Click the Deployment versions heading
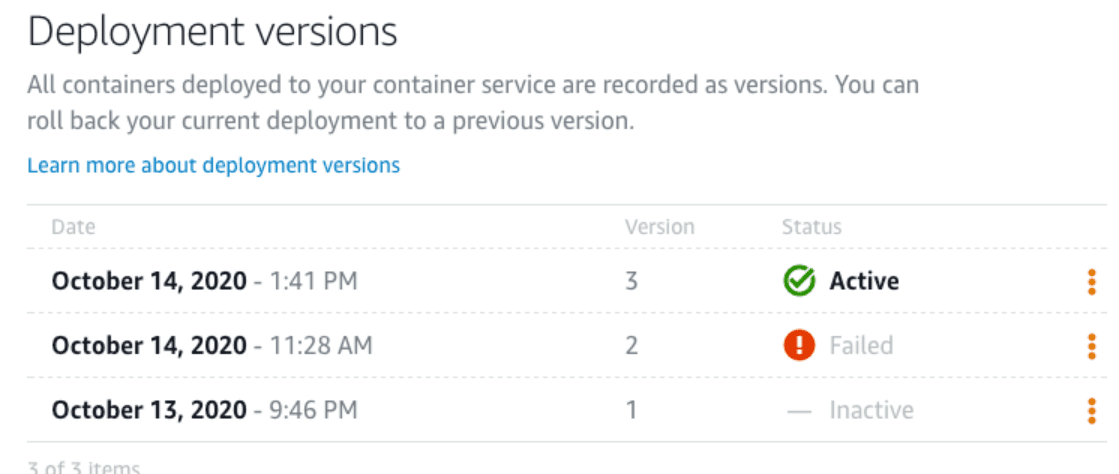This screenshot has height=474, width=1119. click(212, 33)
